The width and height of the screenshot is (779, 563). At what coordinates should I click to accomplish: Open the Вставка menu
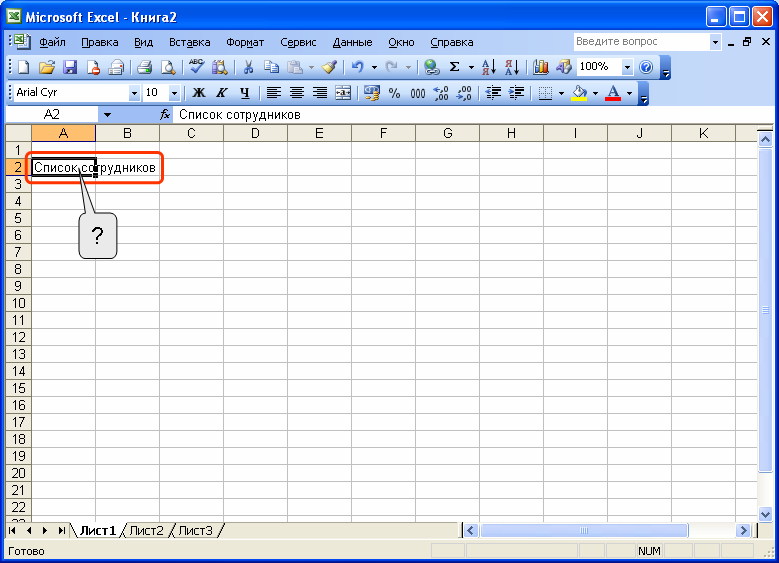pos(189,42)
